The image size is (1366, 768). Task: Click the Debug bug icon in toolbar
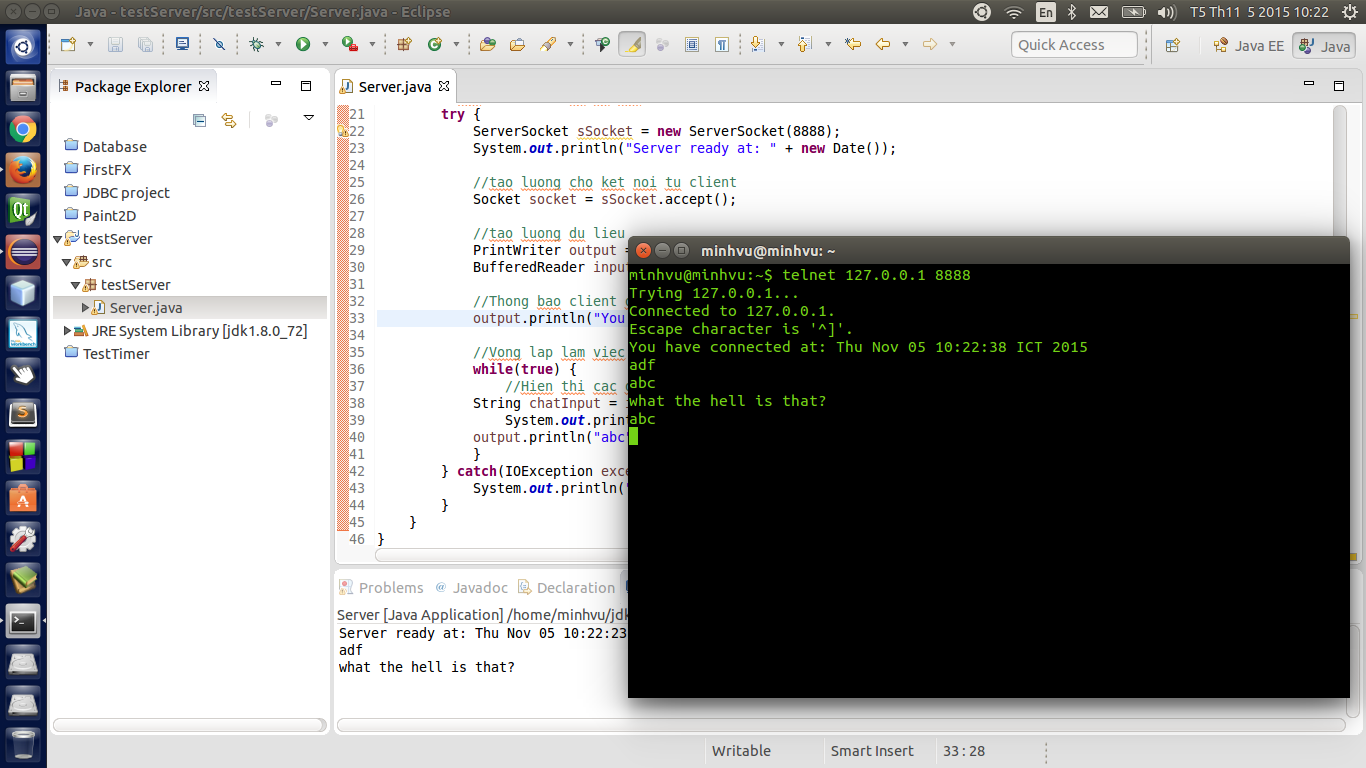(256, 45)
